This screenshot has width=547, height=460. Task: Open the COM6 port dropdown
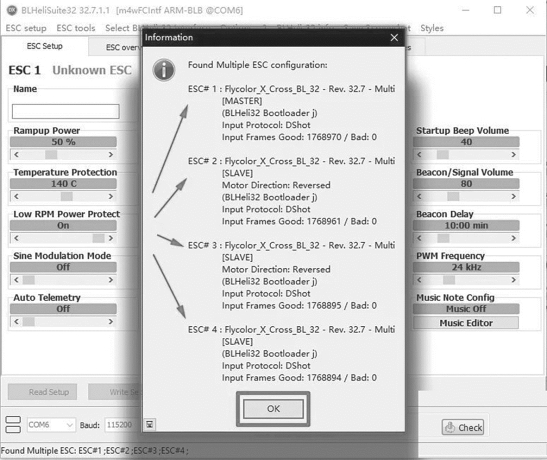tap(51, 425)
